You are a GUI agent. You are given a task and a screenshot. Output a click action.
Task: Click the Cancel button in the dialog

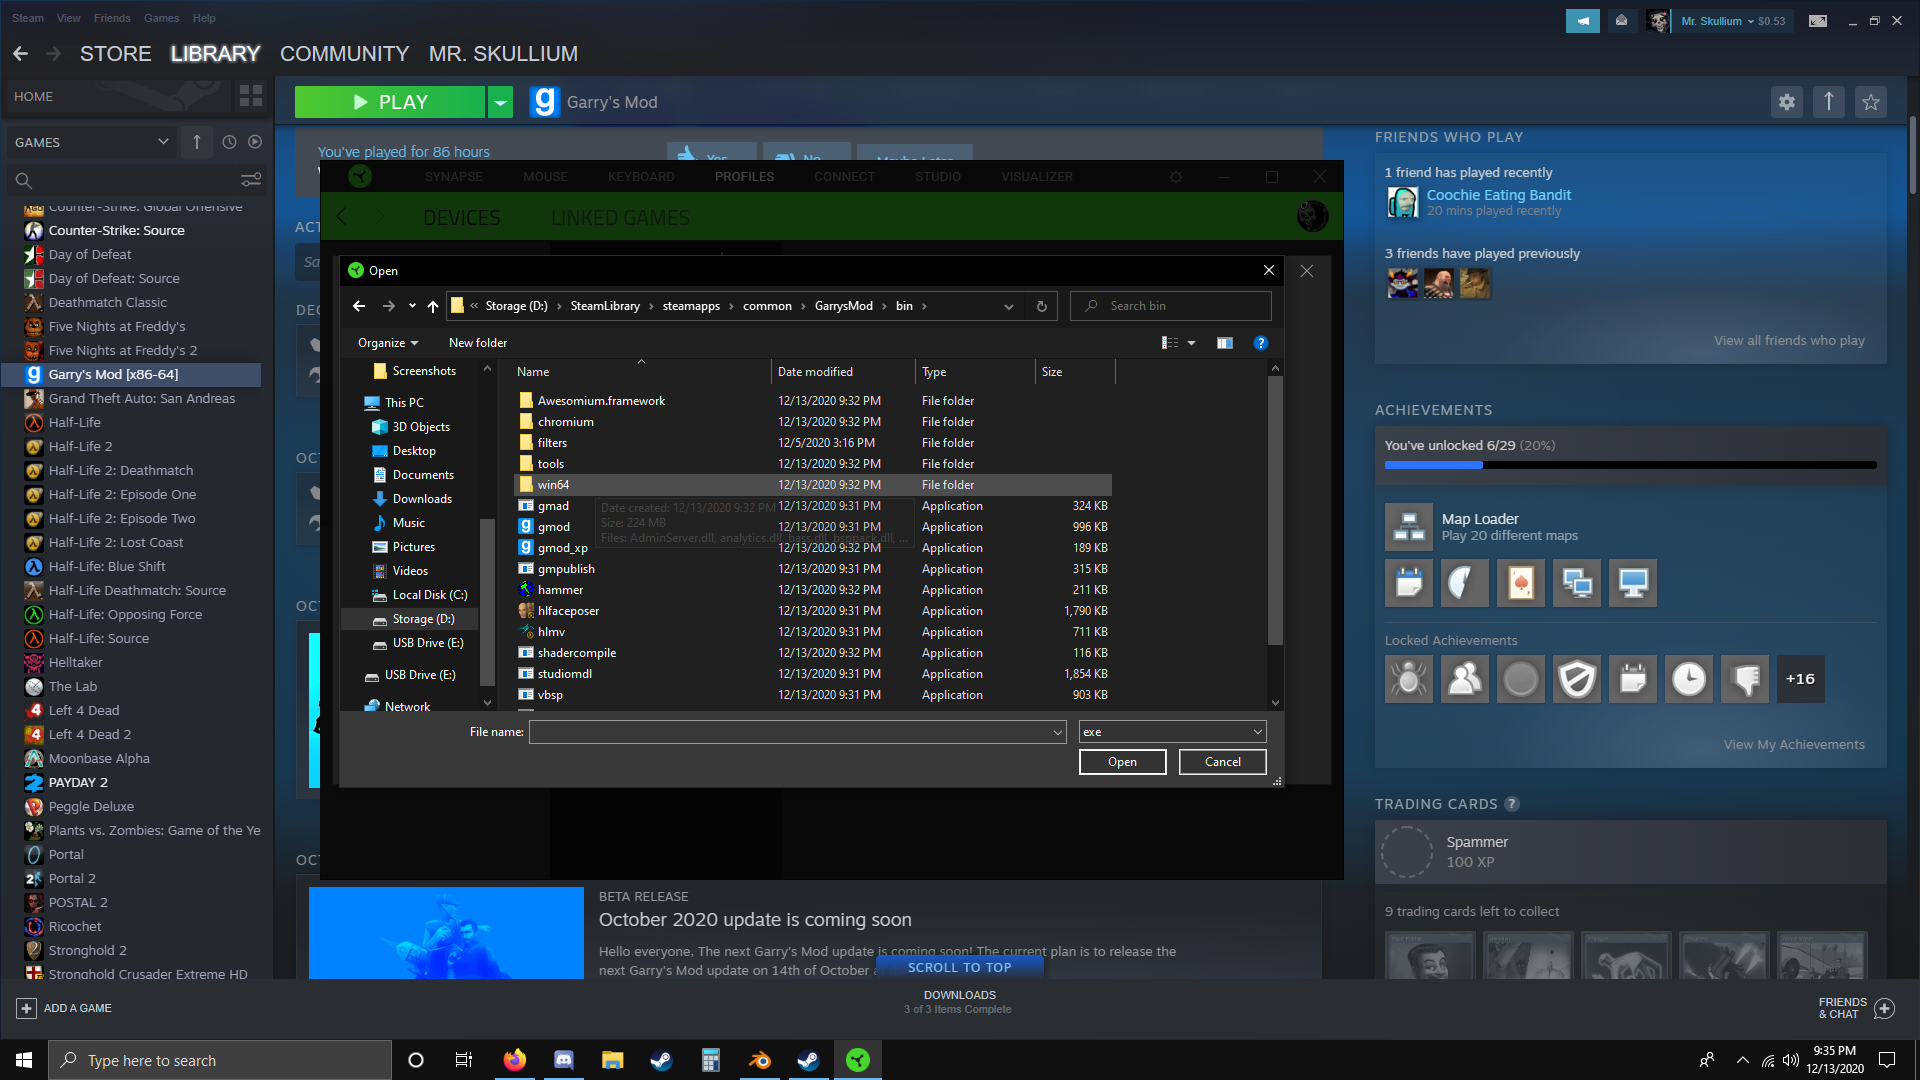1222,762
